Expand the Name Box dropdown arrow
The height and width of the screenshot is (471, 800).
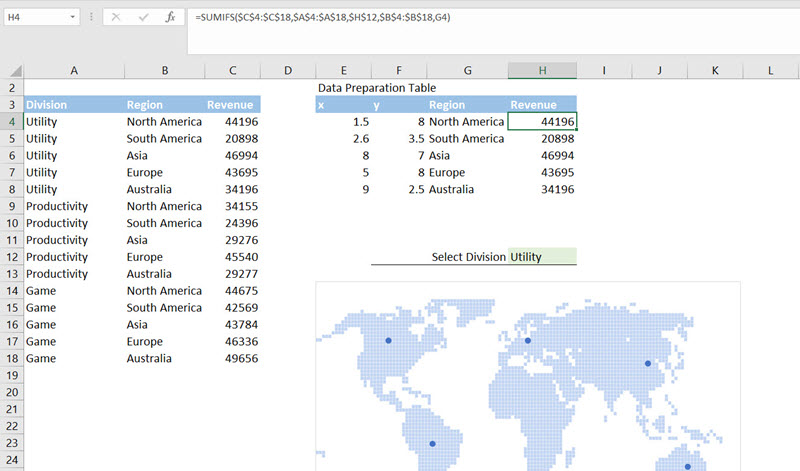[x=73, y=18]
